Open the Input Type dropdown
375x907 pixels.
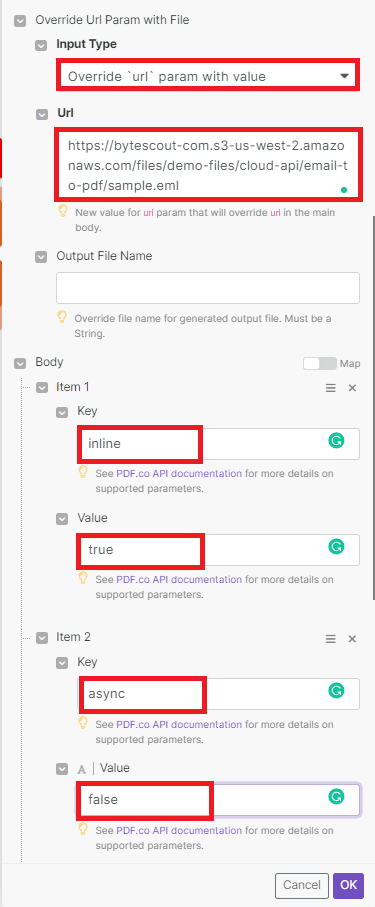coord(208,75)
